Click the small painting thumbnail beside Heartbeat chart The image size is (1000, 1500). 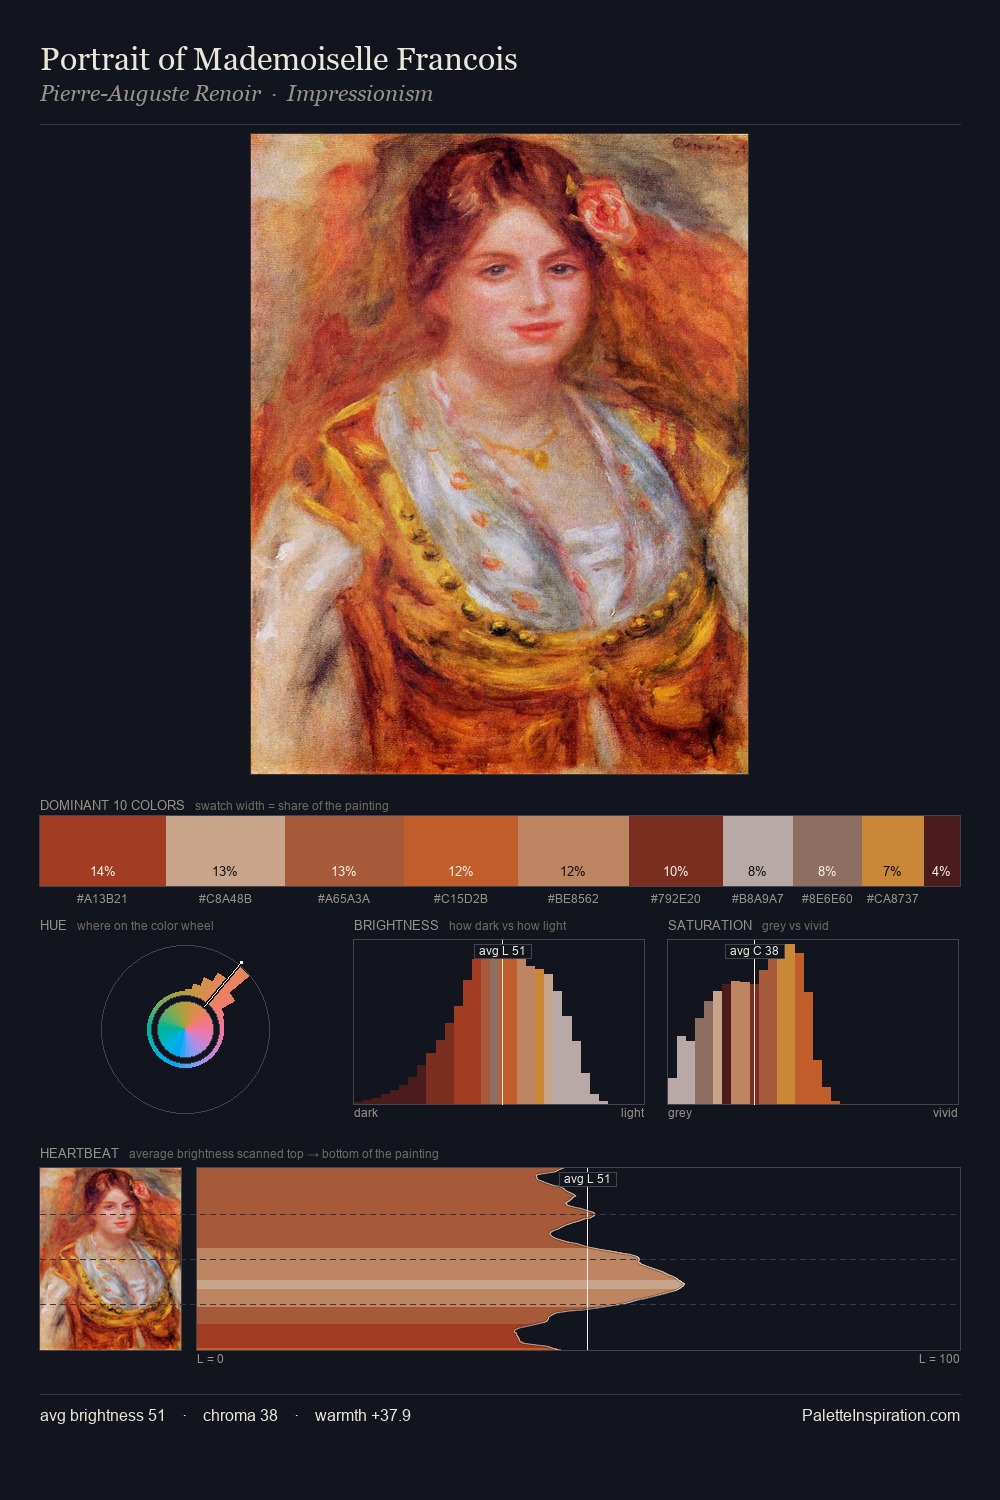point(110,1259)
